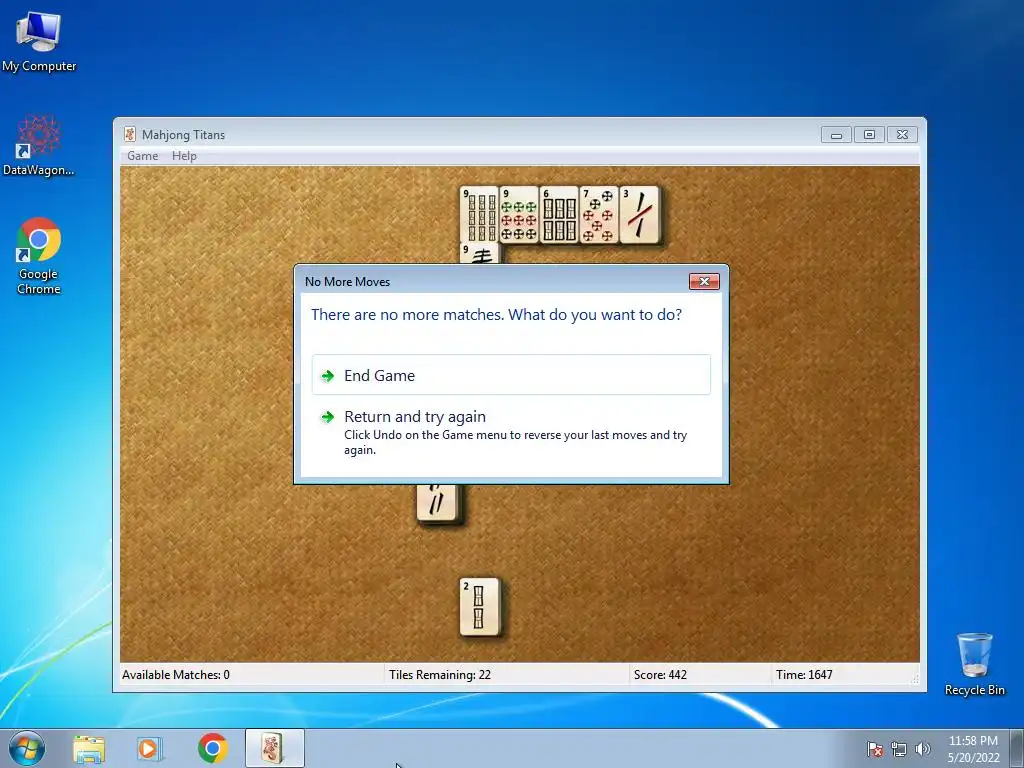Launch Windows Media Player from taskbar
The height and width of the screenshot is (768, 1024).
[149, 749]
